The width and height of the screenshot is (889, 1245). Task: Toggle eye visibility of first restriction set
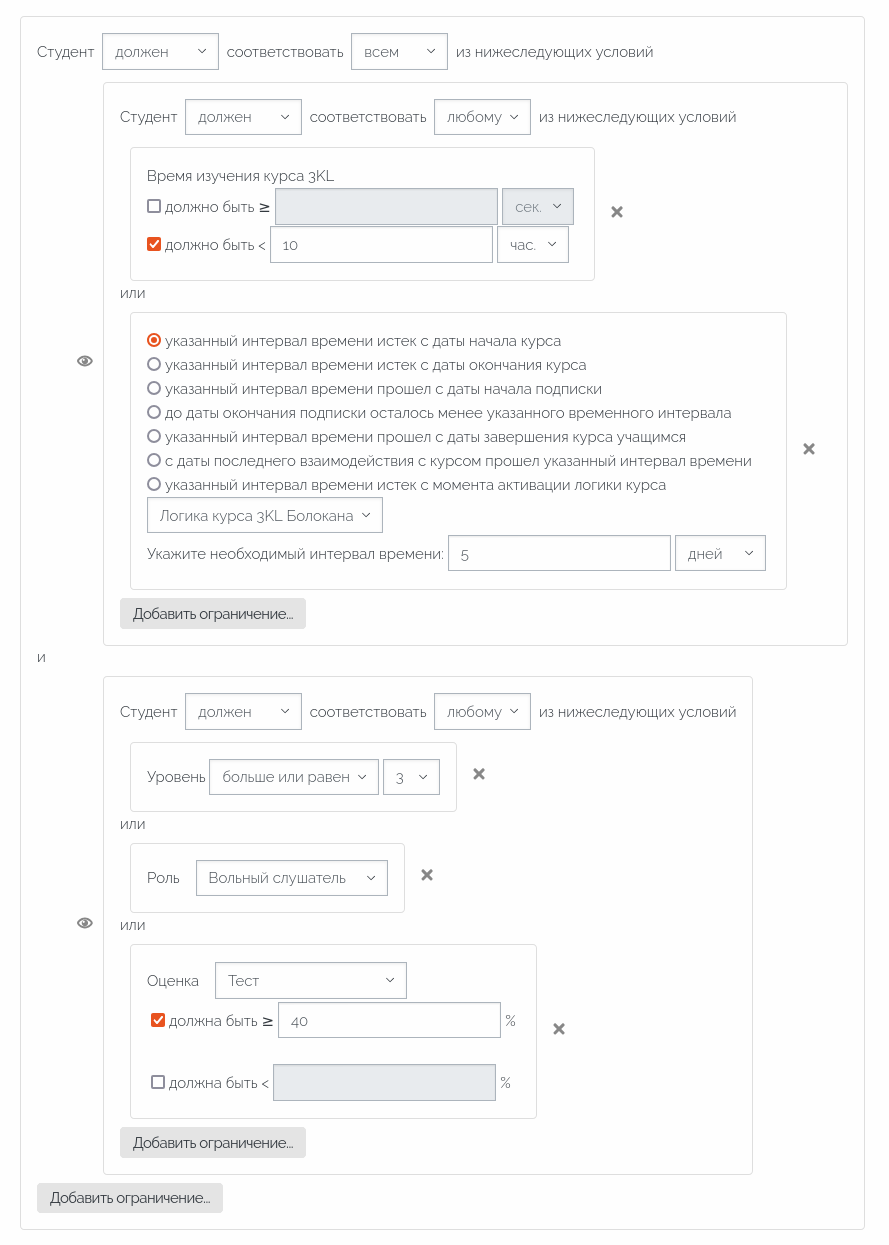[x=85, y=361]
